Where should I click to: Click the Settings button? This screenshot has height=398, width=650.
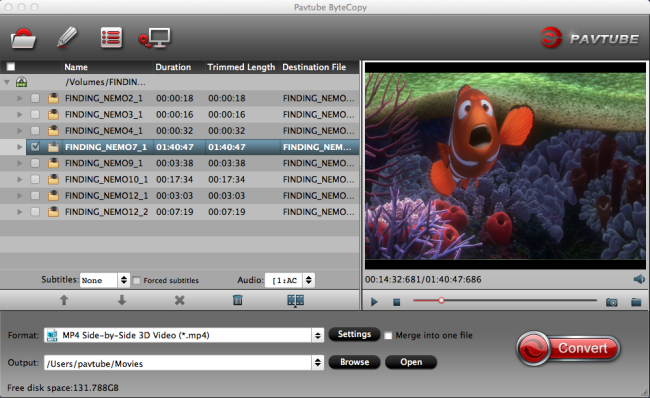click(354, 334)
